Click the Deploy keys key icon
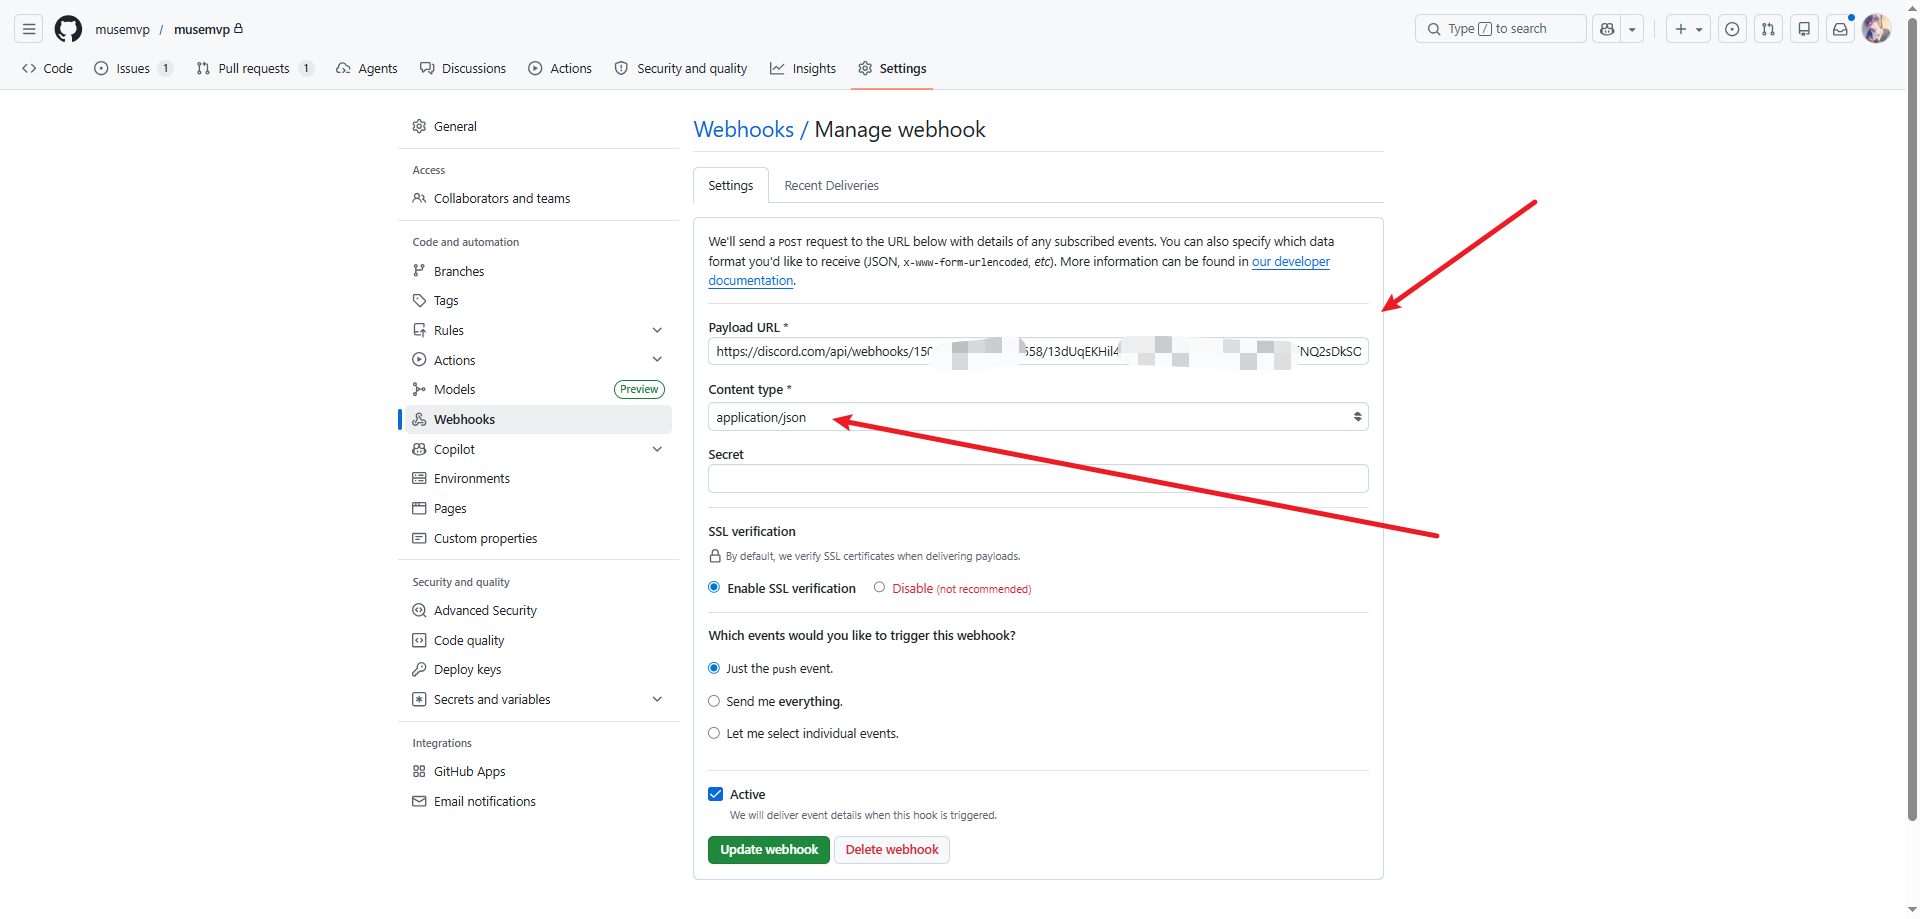This screenshot has width=1920, height=919. pyautogui.click(x=419, y=670)
